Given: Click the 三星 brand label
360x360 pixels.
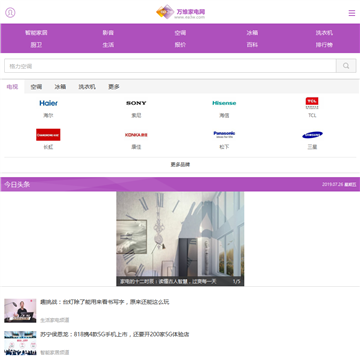Looking at the screenshot, I should point(312,147).
